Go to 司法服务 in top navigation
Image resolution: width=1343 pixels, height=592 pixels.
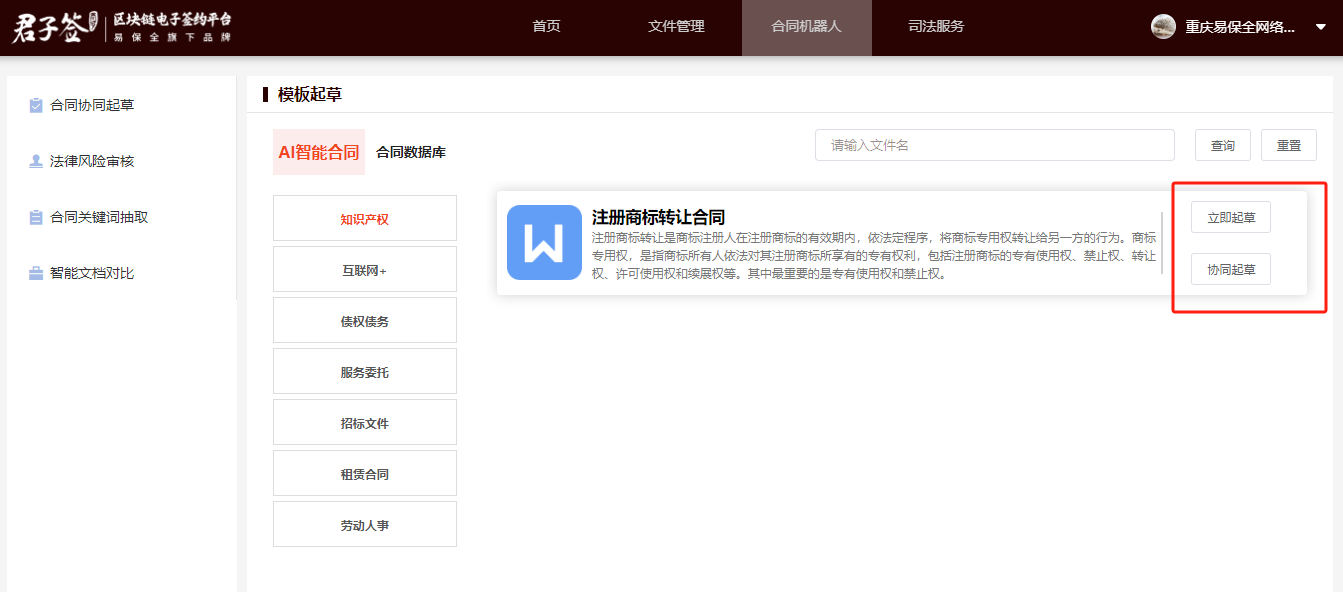click(x=936, y=27)
